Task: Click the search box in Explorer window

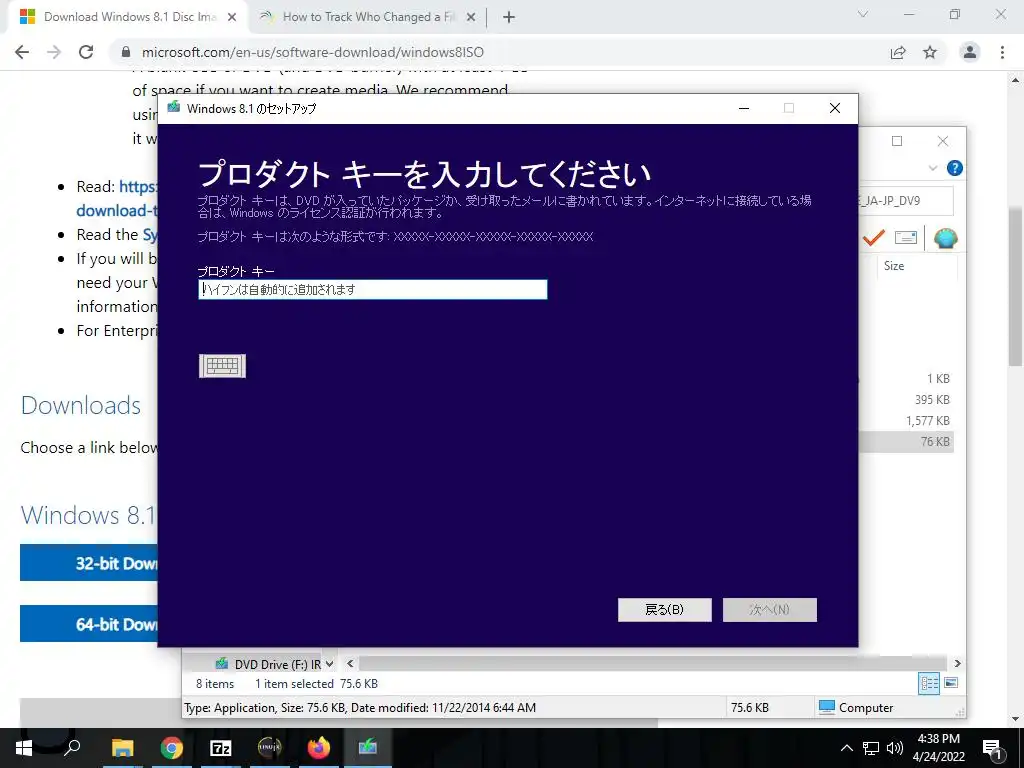Action: pyautogui.click(x=906, y=200)
